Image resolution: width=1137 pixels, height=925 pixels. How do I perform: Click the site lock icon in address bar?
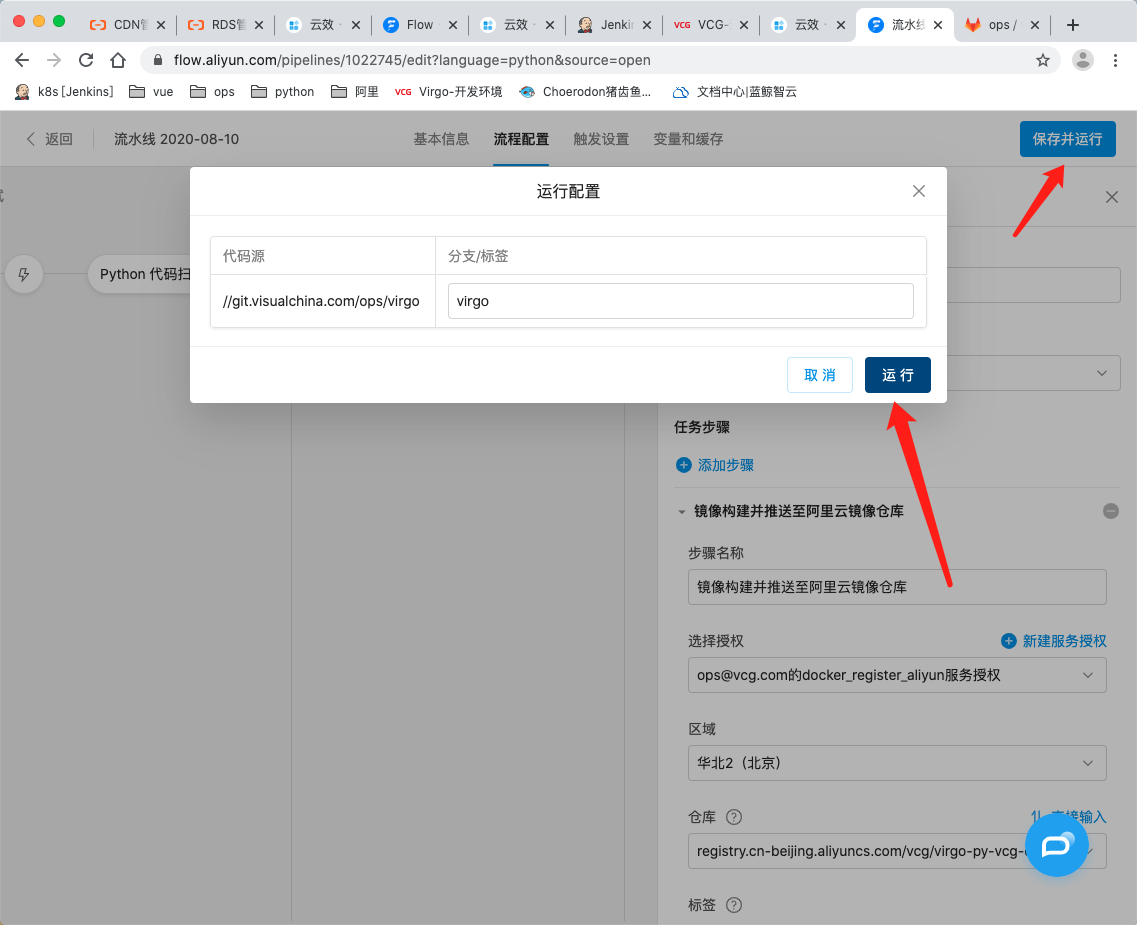click(157, 60)
